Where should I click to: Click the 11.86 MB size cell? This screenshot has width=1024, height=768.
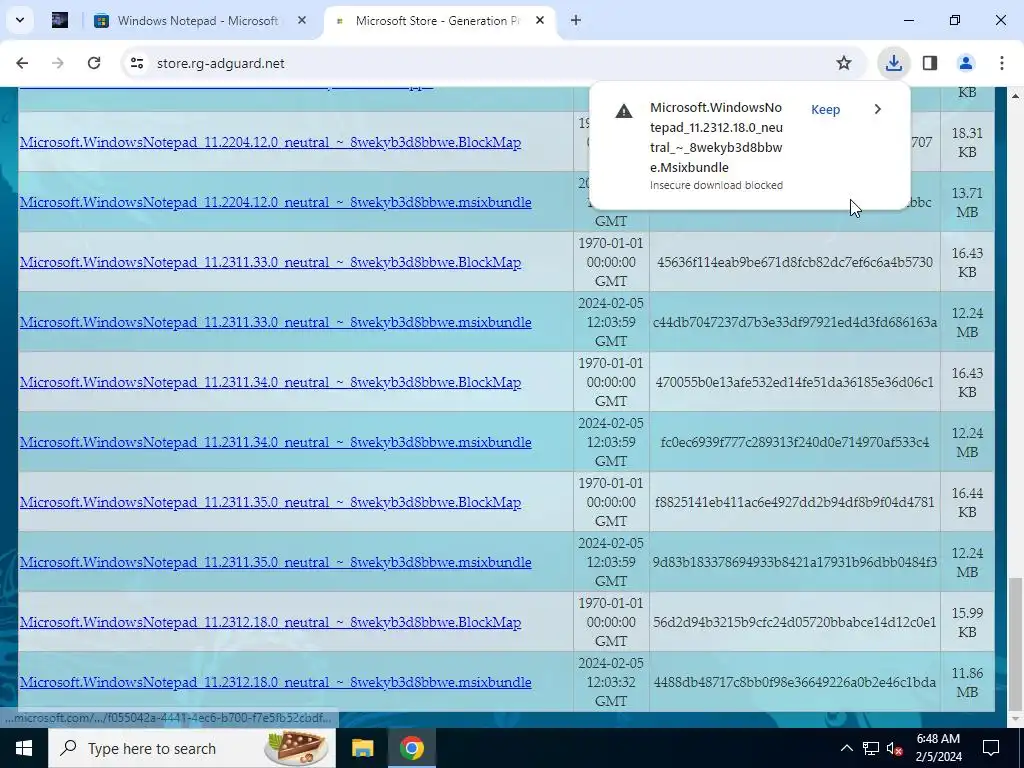[967, 682]
